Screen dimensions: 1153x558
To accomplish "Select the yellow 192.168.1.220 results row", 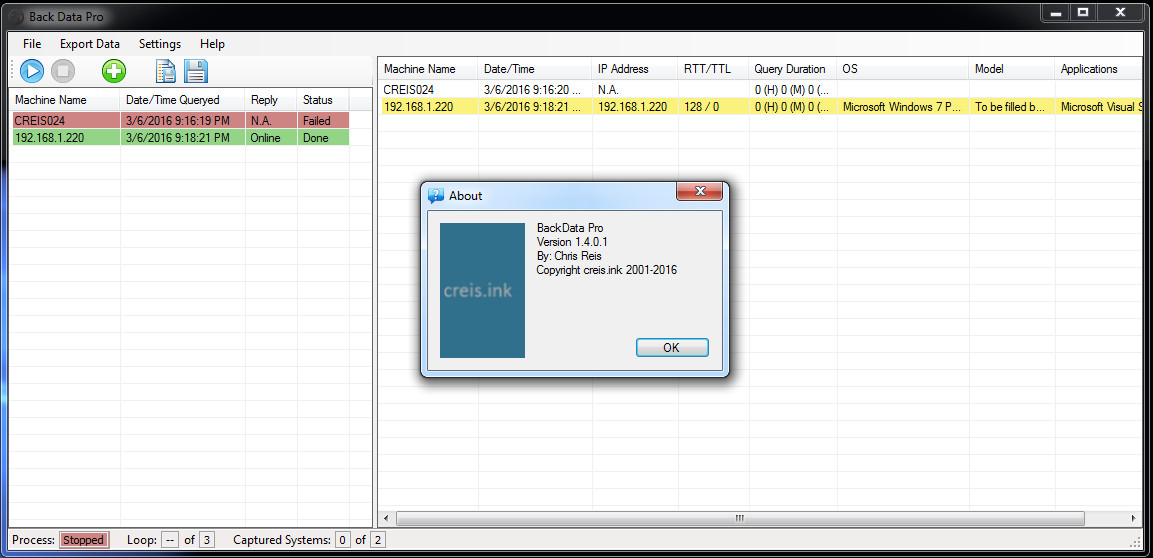I will click(x=760, y=107).
